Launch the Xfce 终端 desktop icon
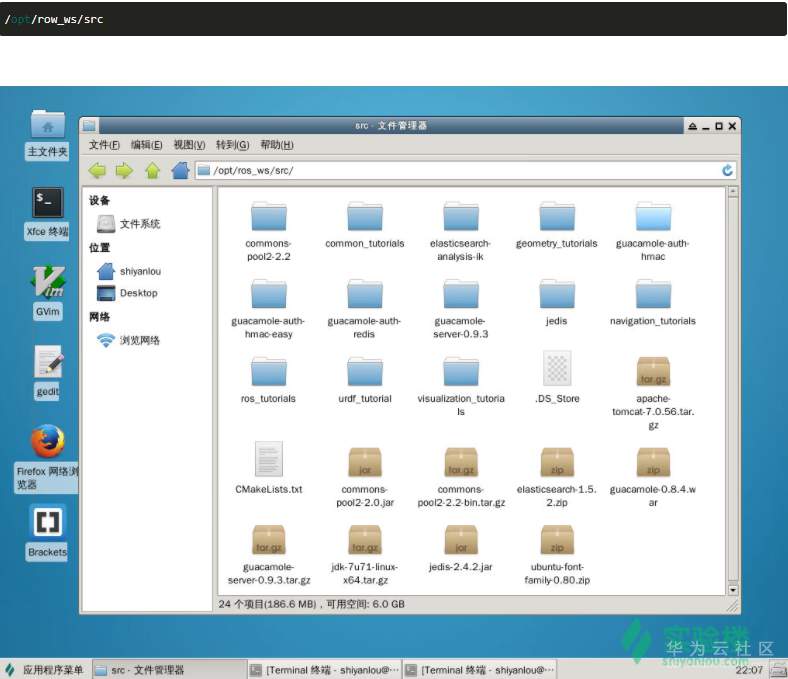Image resolution: width=788 pixels, height=679 pixels. (x=47, y=213)
